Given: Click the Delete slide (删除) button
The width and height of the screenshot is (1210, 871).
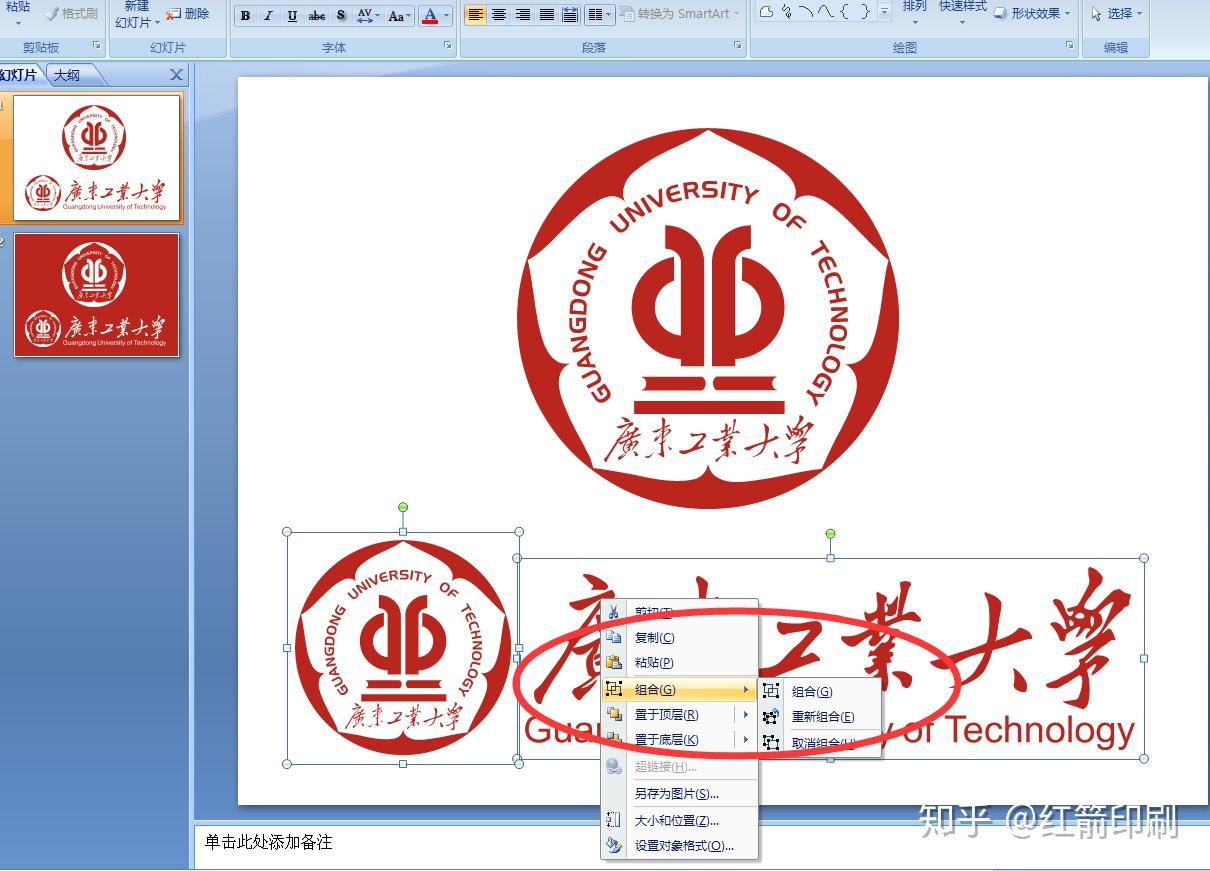Looking at the screenshot, I should click(187, 13).
